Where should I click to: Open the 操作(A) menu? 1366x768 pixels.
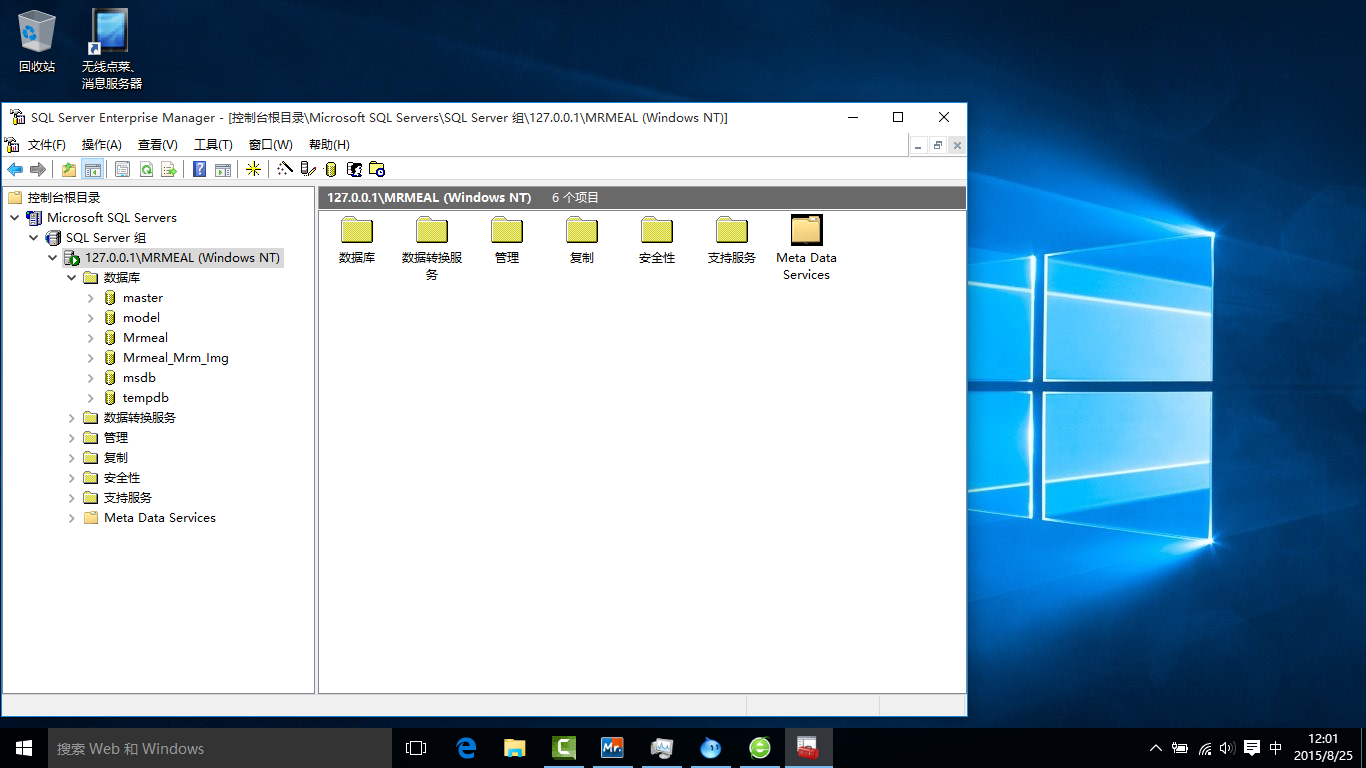[x=102, y=145]
